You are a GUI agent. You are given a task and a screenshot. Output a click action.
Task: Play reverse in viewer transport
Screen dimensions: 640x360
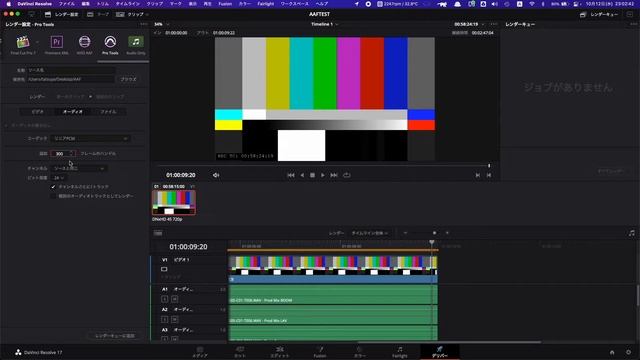(302, 175)
